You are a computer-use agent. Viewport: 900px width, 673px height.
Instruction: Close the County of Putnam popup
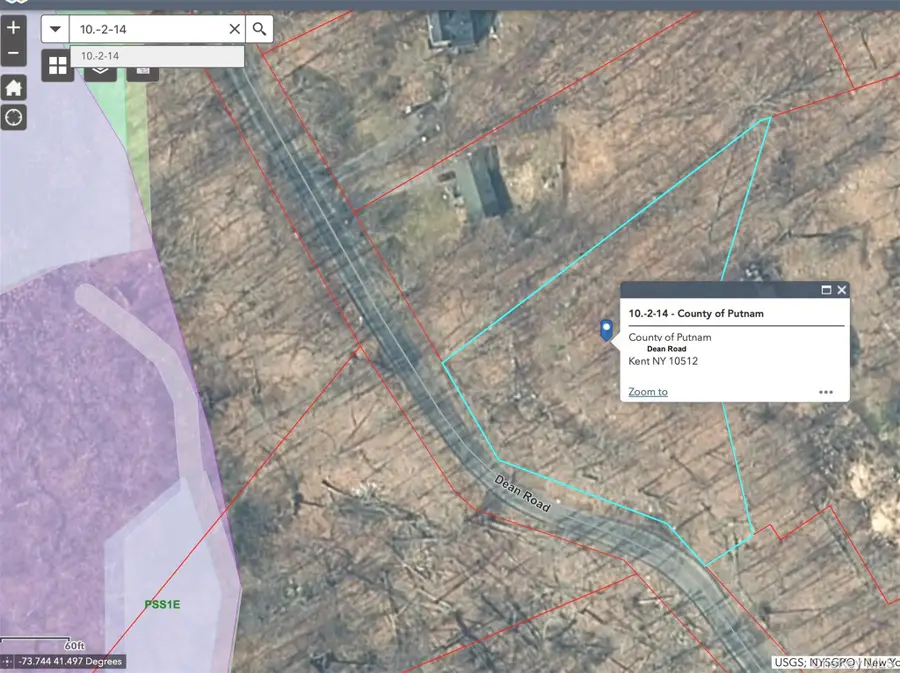[x=842, y=290]
